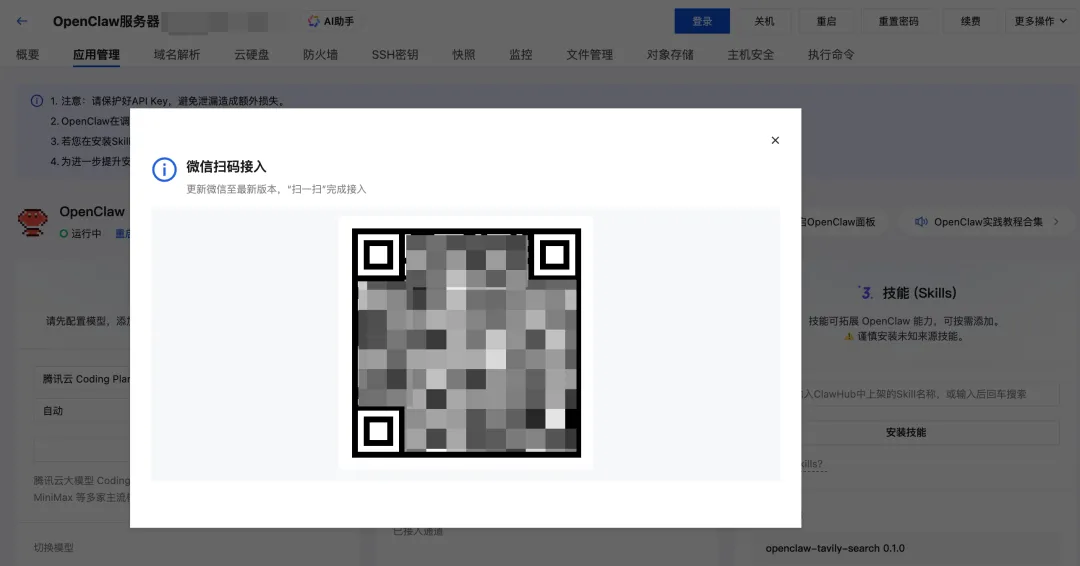Open the 执行命令 tab
Image resolution: width=1080 pixels, height=566 pixels.
point(831,54)
